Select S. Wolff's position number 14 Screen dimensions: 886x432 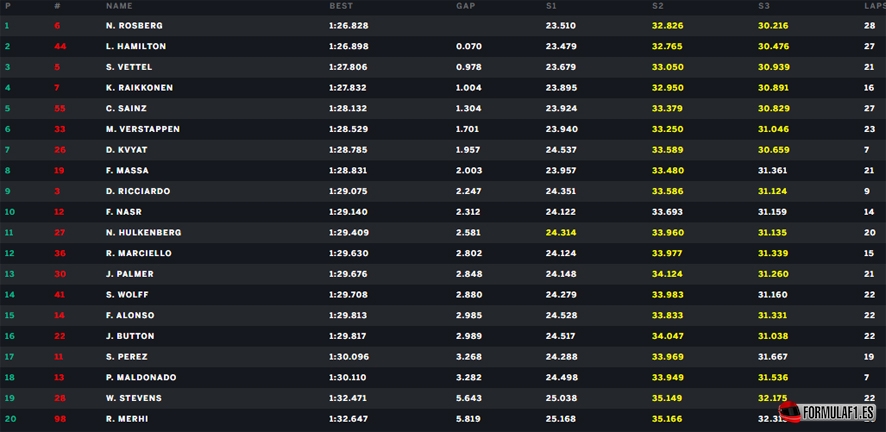pyautogui.click(x=8, y=295)
